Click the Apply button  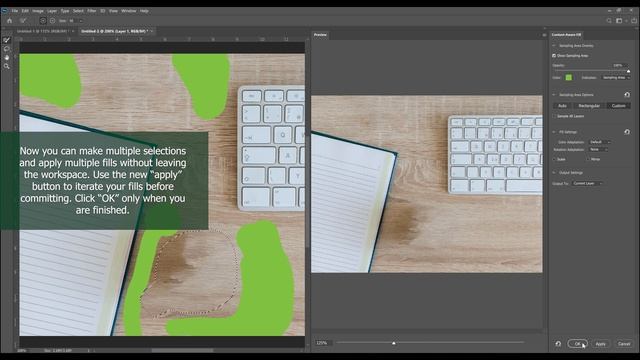600,344
